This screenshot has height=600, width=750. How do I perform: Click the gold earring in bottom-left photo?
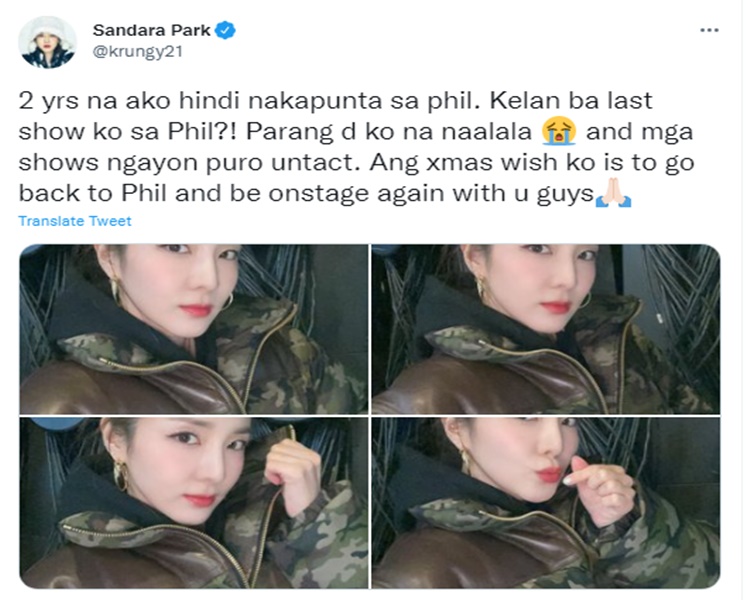pyautogui.click(x=120, y=475)
